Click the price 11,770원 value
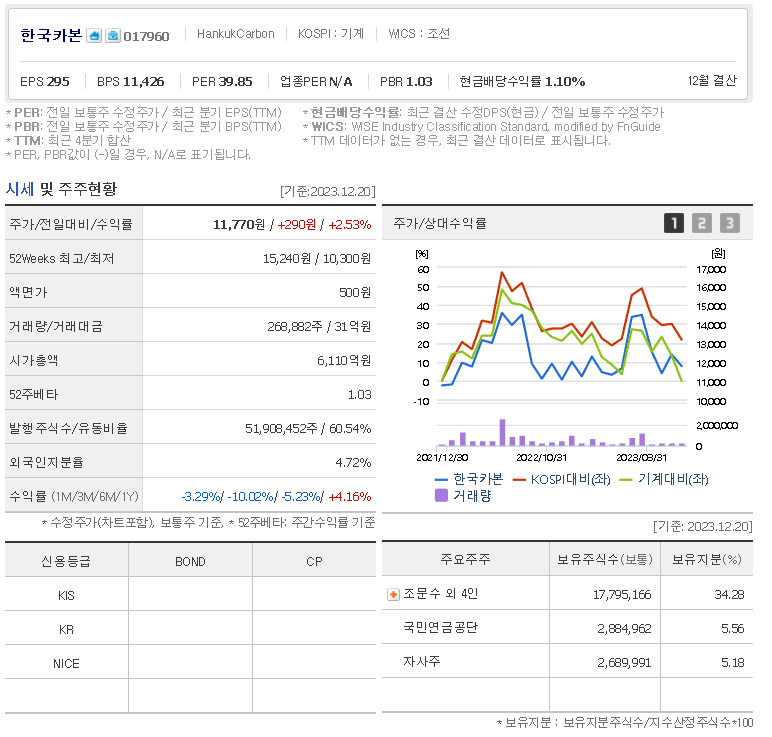772x737 pixels. pyautogui.click(x=239, y=225)
